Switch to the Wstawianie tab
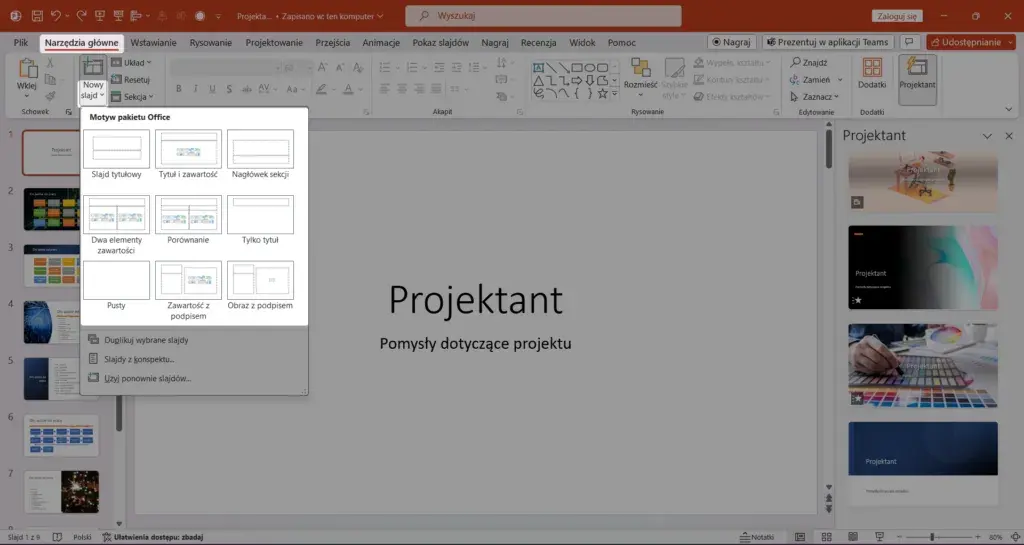The image size is (1024, 545). tap(153, 42)
